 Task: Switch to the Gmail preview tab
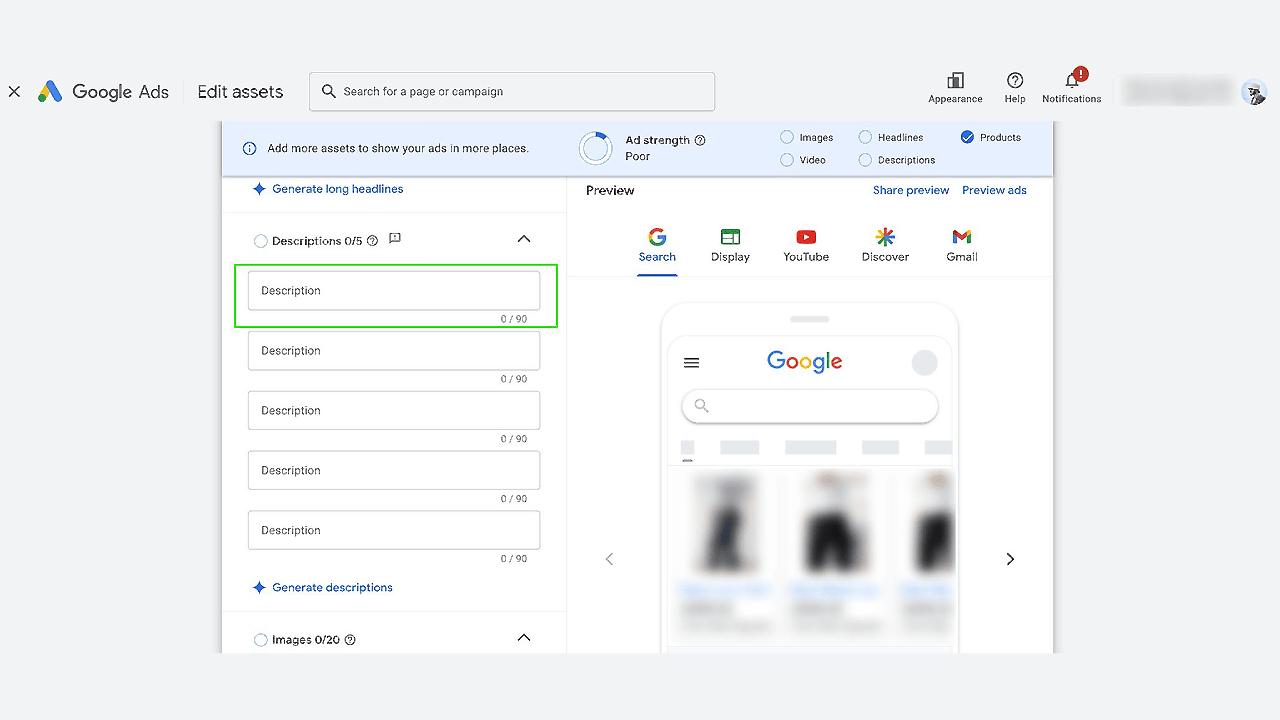point(962,245)
